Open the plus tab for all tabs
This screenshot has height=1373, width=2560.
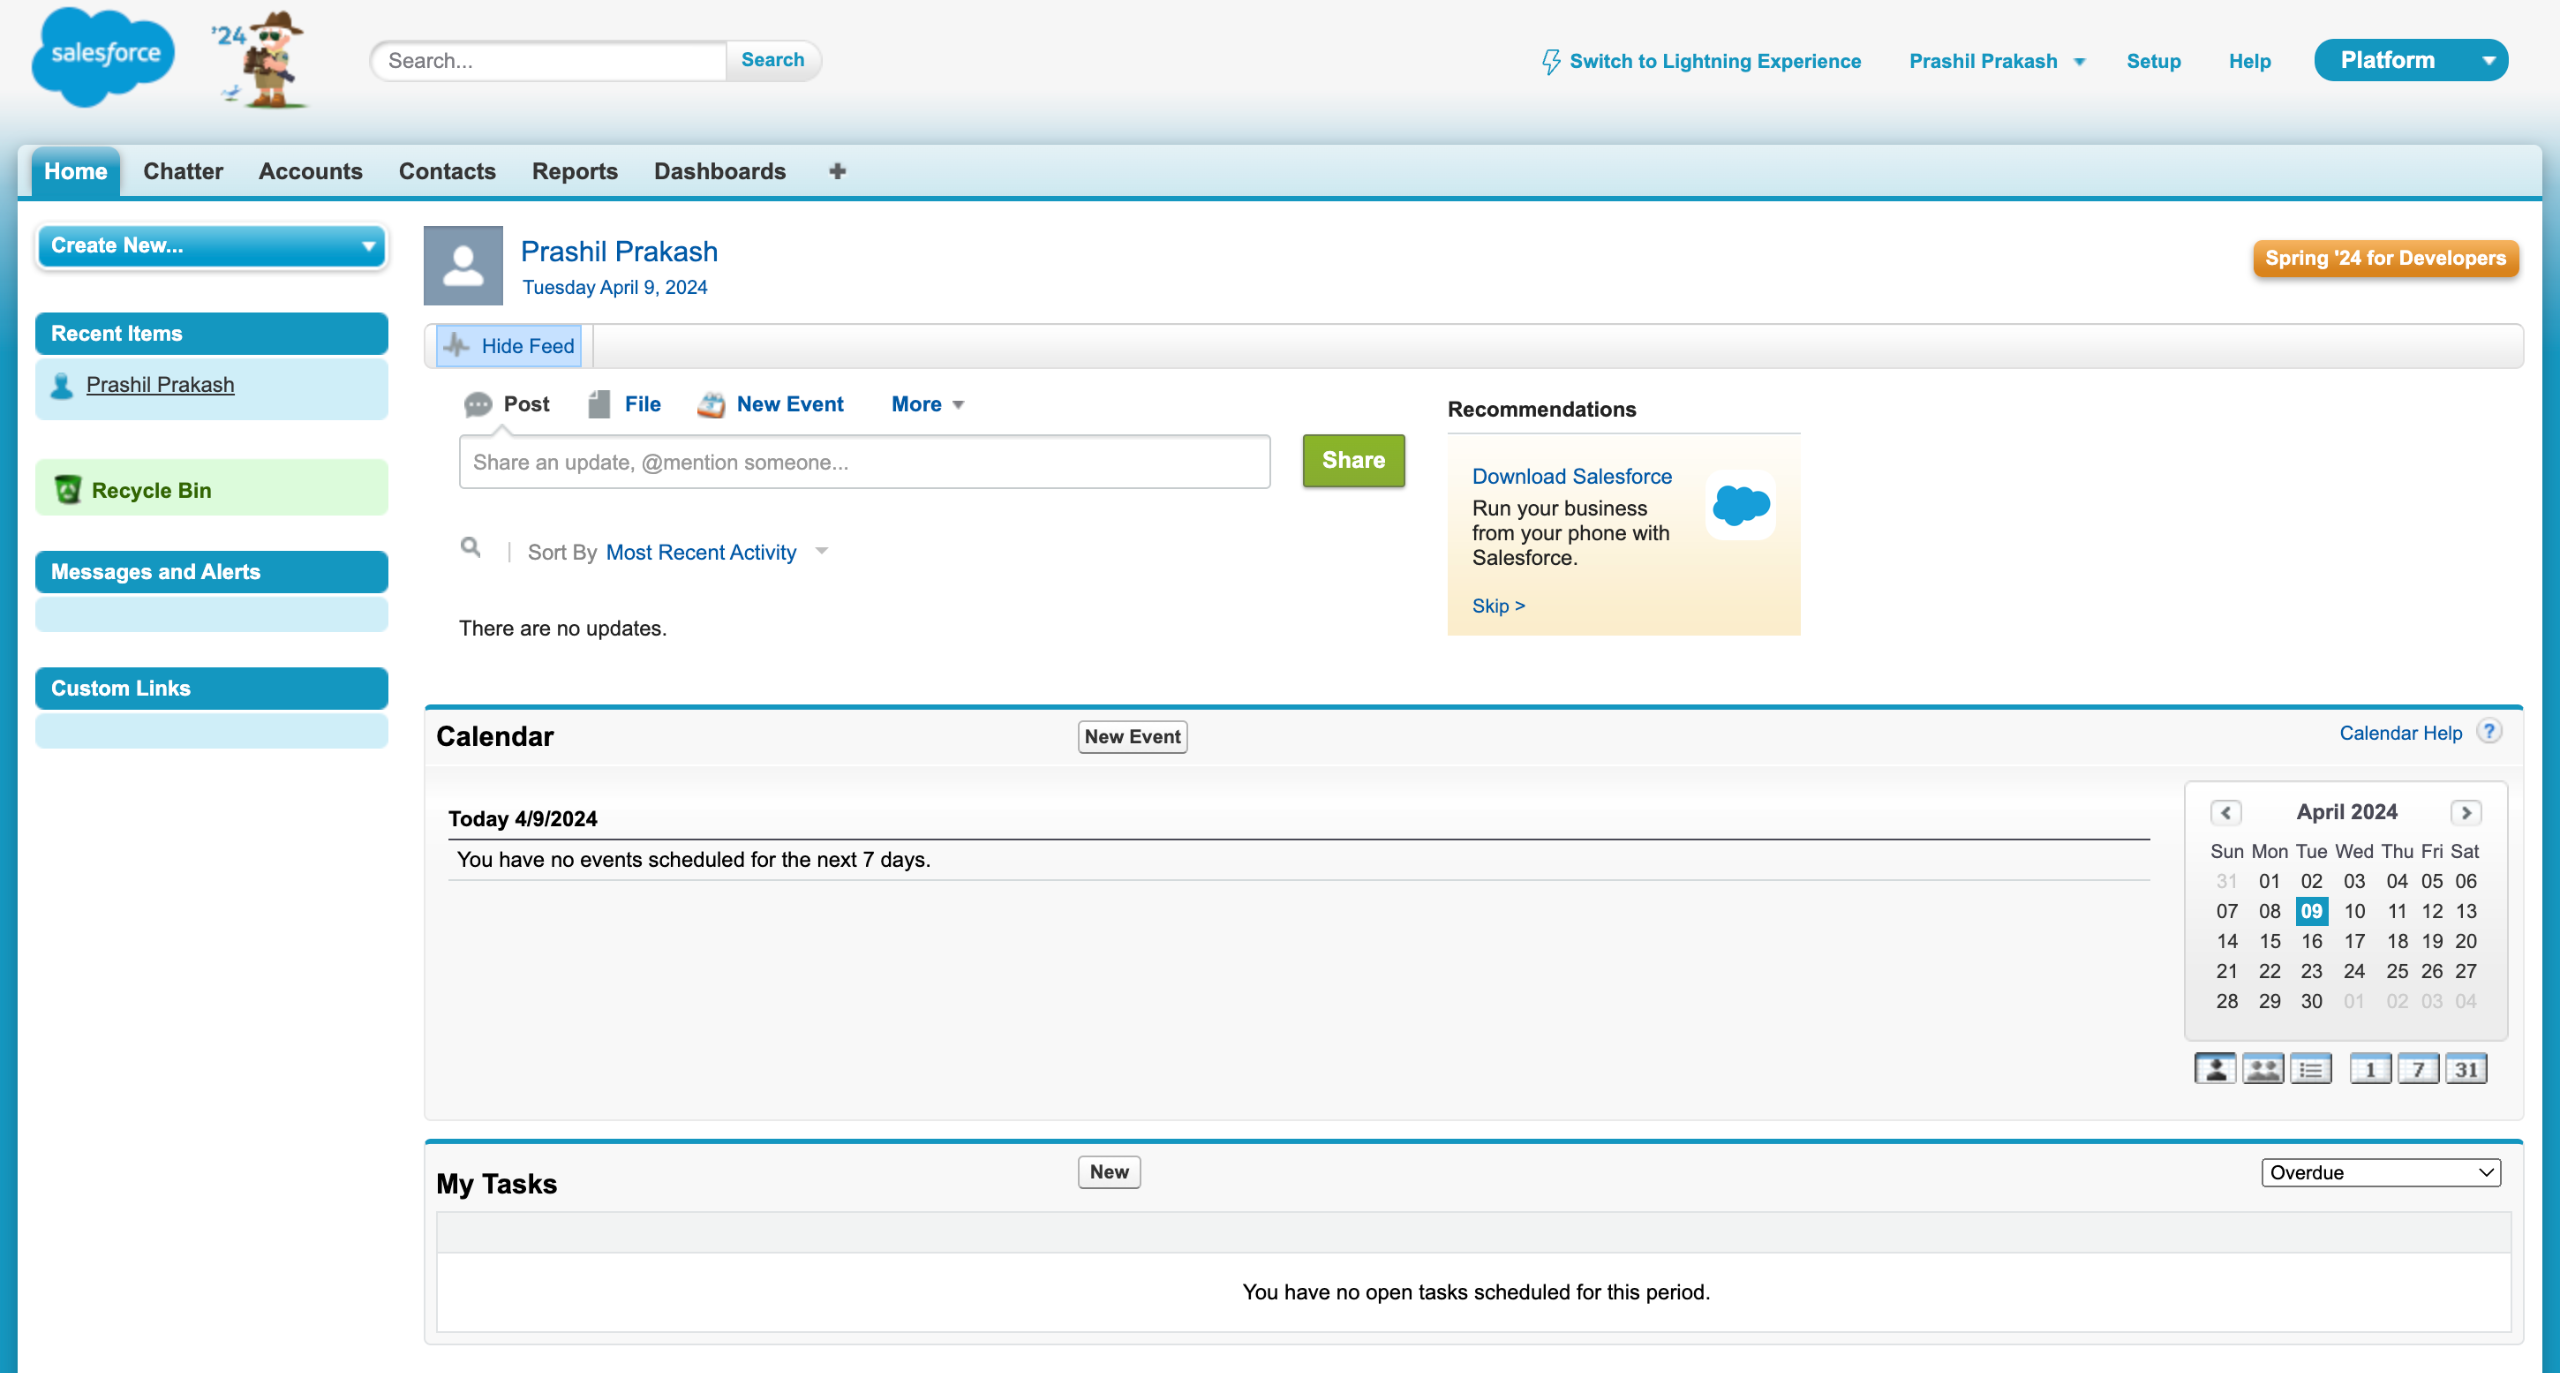click(837, 171)
